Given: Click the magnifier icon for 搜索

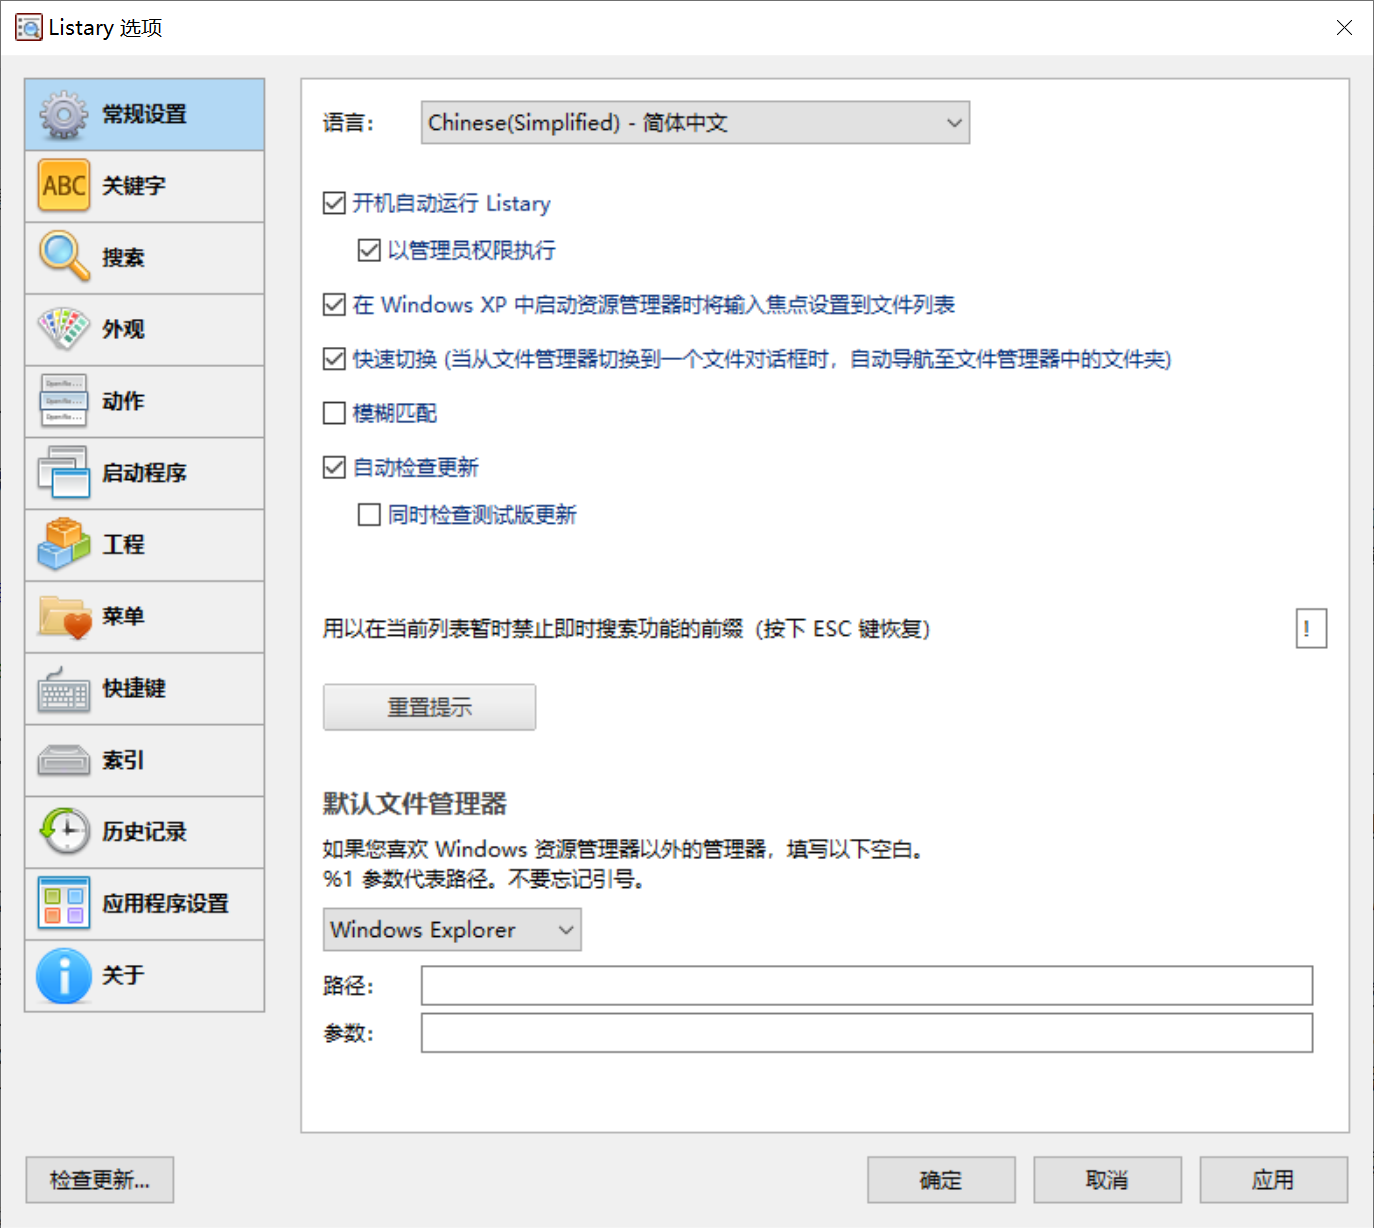Looking at the screenshot, I should click(x=64, y=257).
